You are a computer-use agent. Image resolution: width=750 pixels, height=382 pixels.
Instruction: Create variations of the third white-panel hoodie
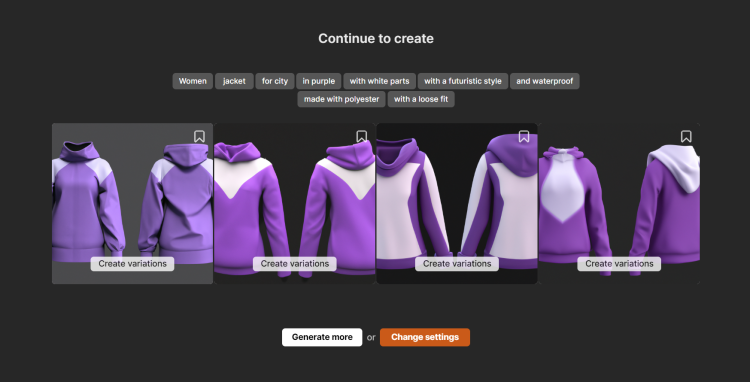457,264
